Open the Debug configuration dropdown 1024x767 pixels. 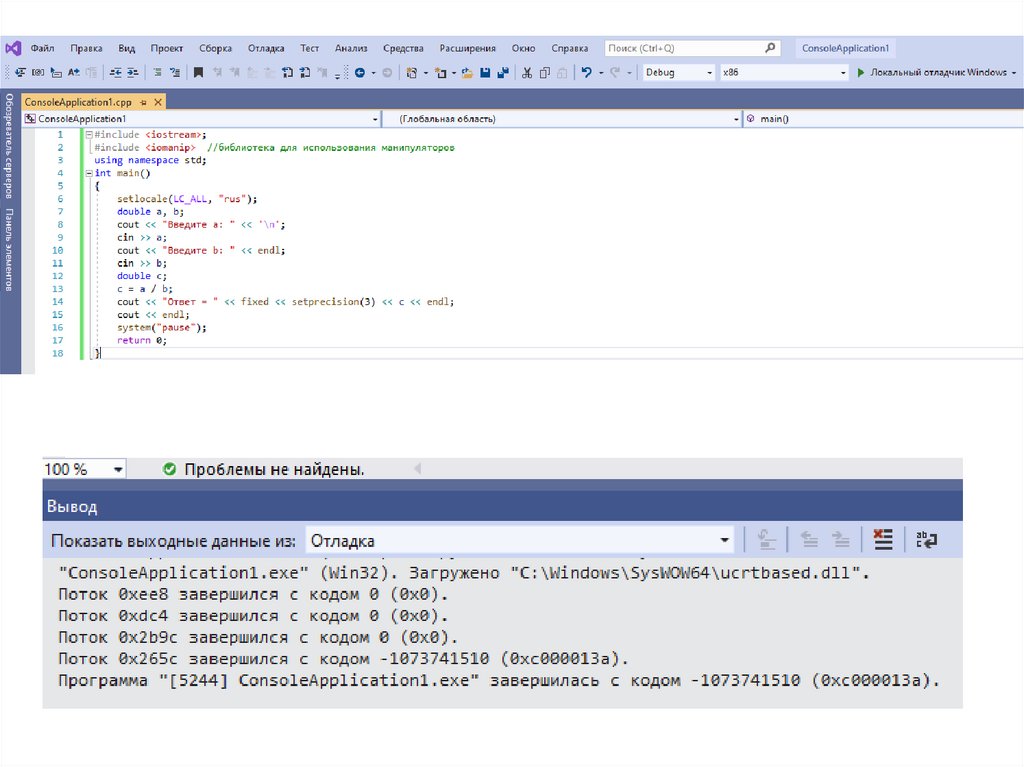coord(710,73)
